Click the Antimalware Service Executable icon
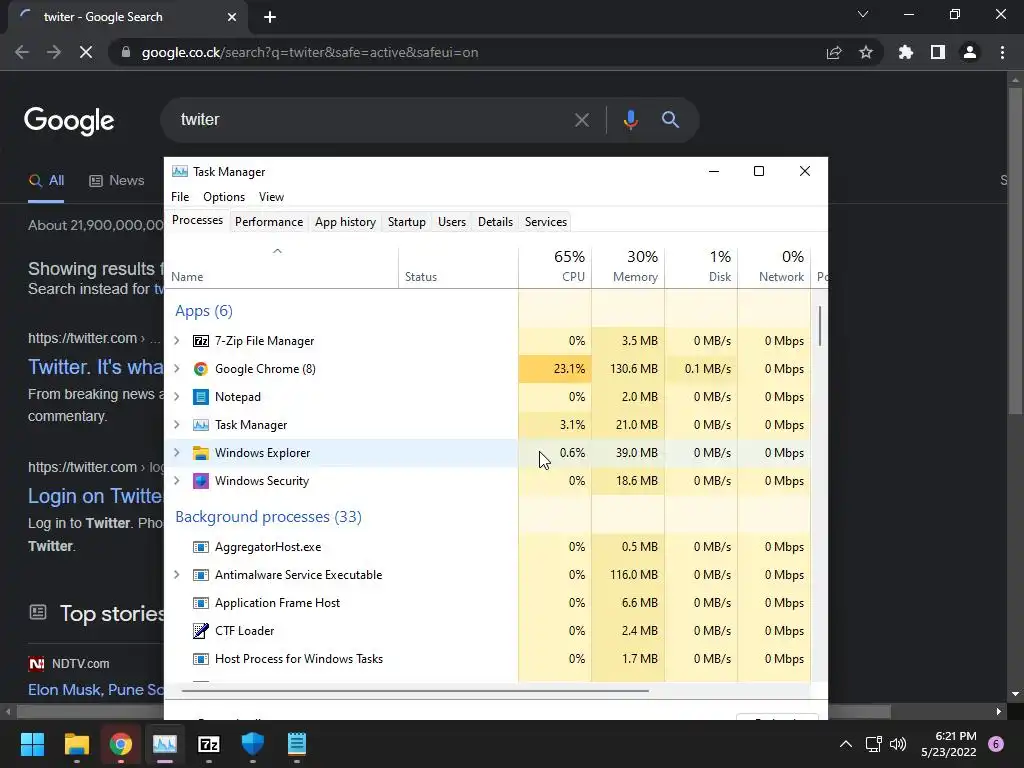1024x768 pixels. pos(200,575)
